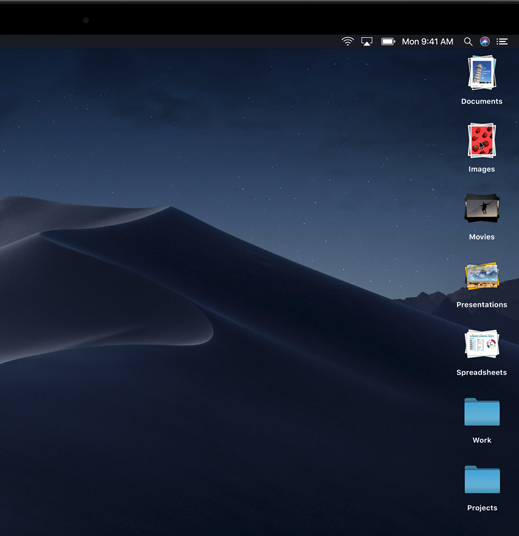Open the Wi-Fi status menu
This screenshot has width=519, height=536.
point(347,42)
